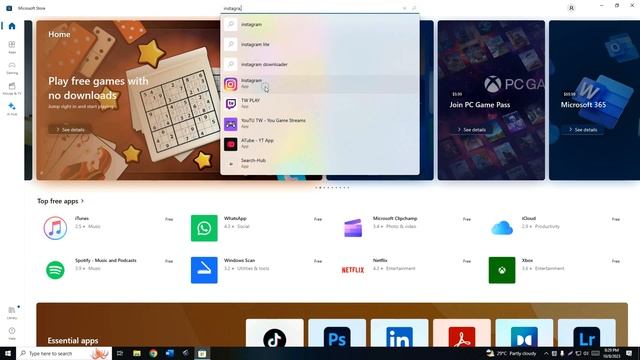Viewport: 640px width, 360px height.
Task: Click the purple TW PLAY icon
Action: (x=231, y=104)
